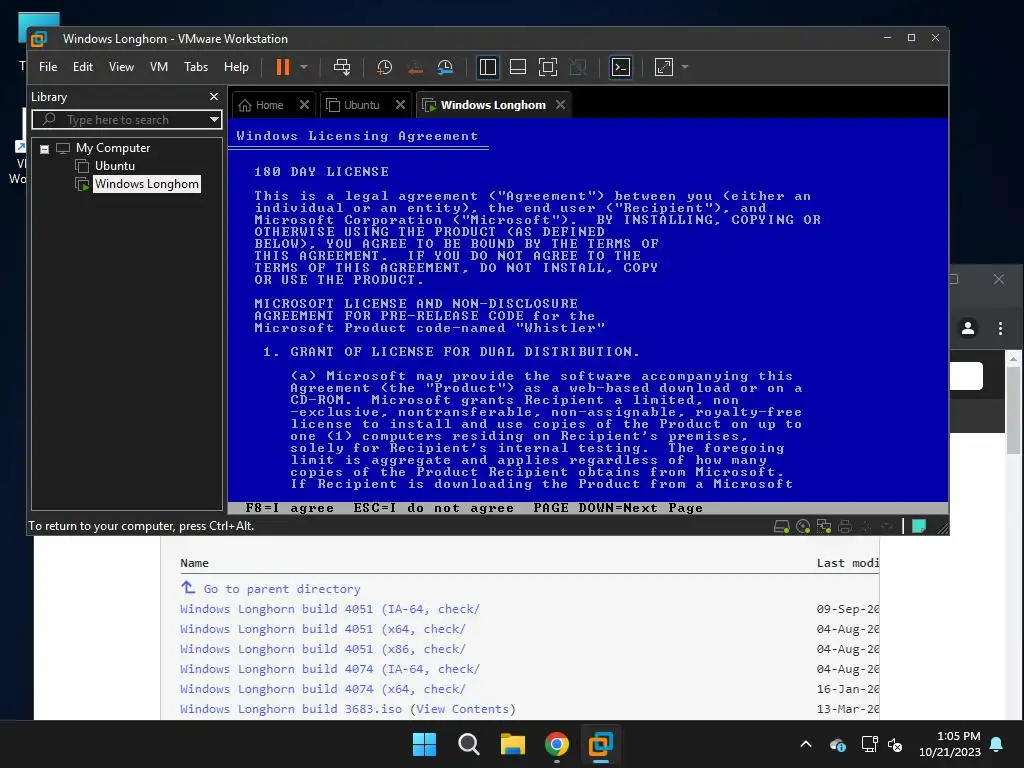Image resolution: width=1024 pixels, height=768 pixels.
Task: Open the VM menu
Action: pos(159,67)
